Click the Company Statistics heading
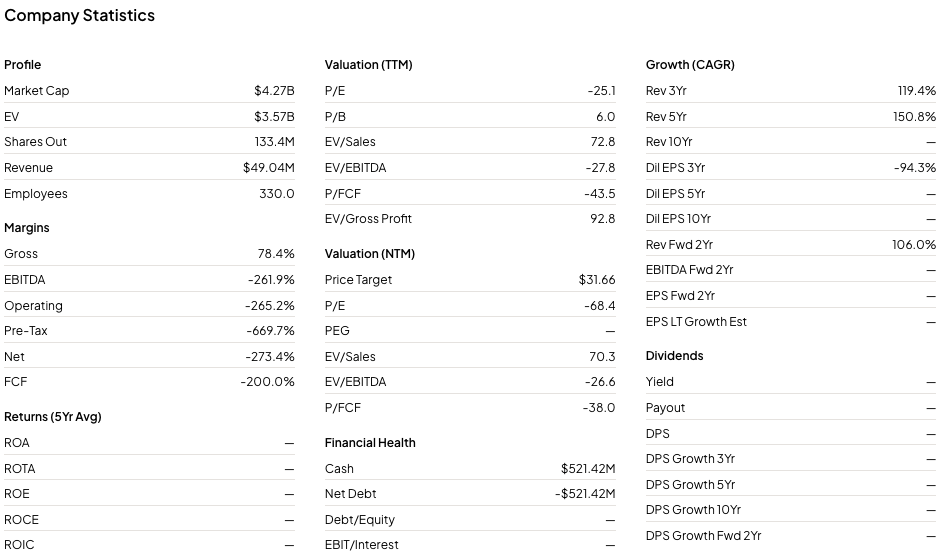 click(80, 16)
